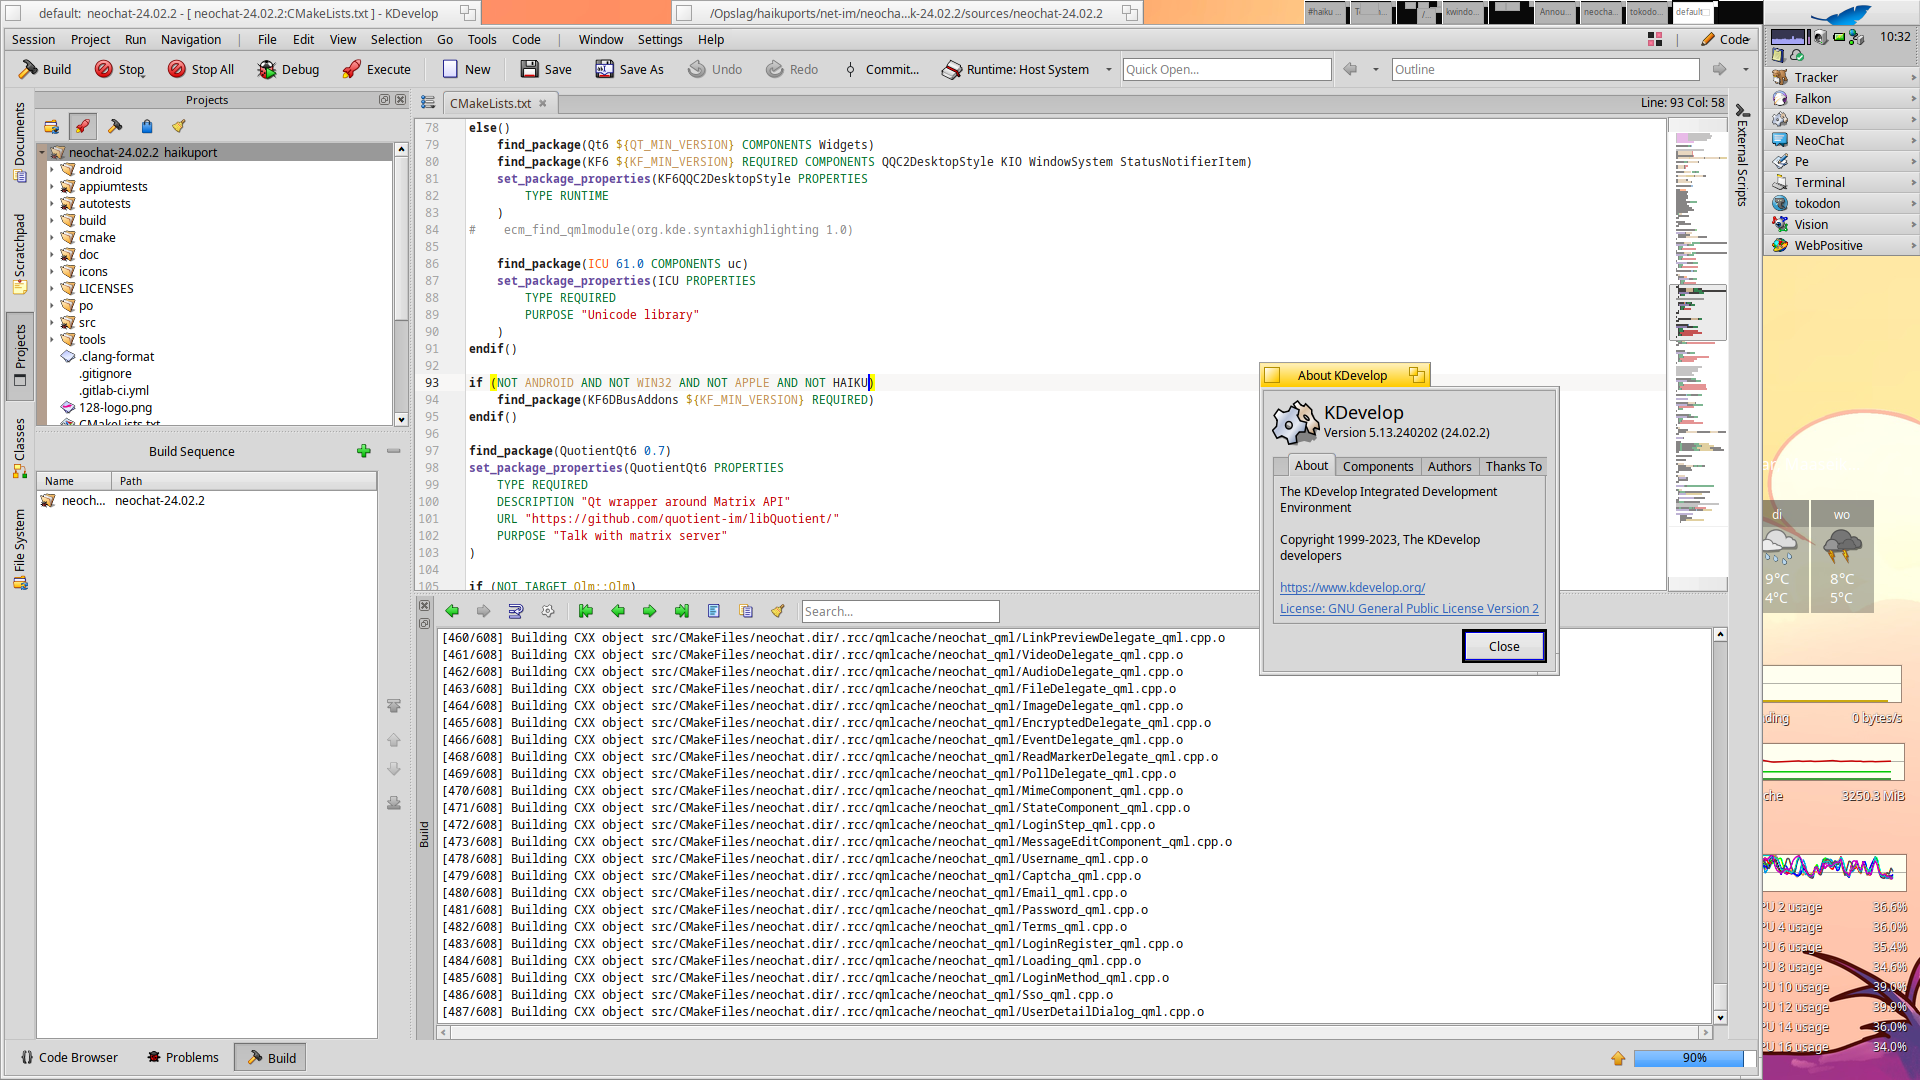Jump to the last item in build output
The width and height of the screenshot is (1920, 1080).
pyautogui.click(x=682, y=611)
